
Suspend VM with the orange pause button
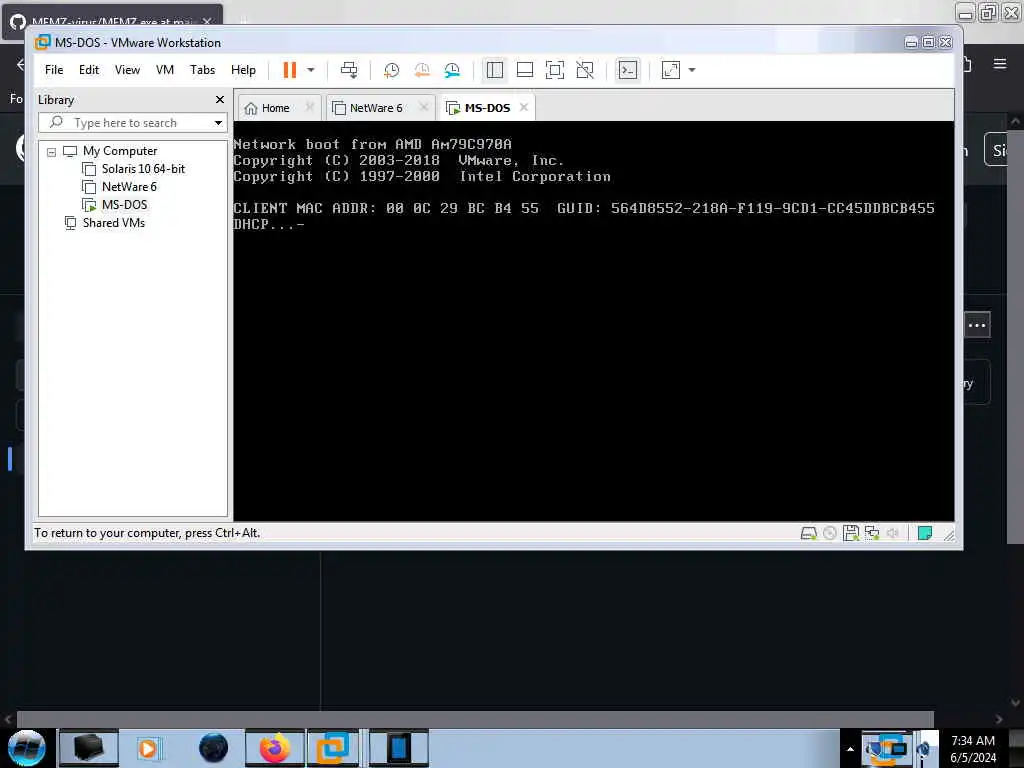(x=289, y=70)
